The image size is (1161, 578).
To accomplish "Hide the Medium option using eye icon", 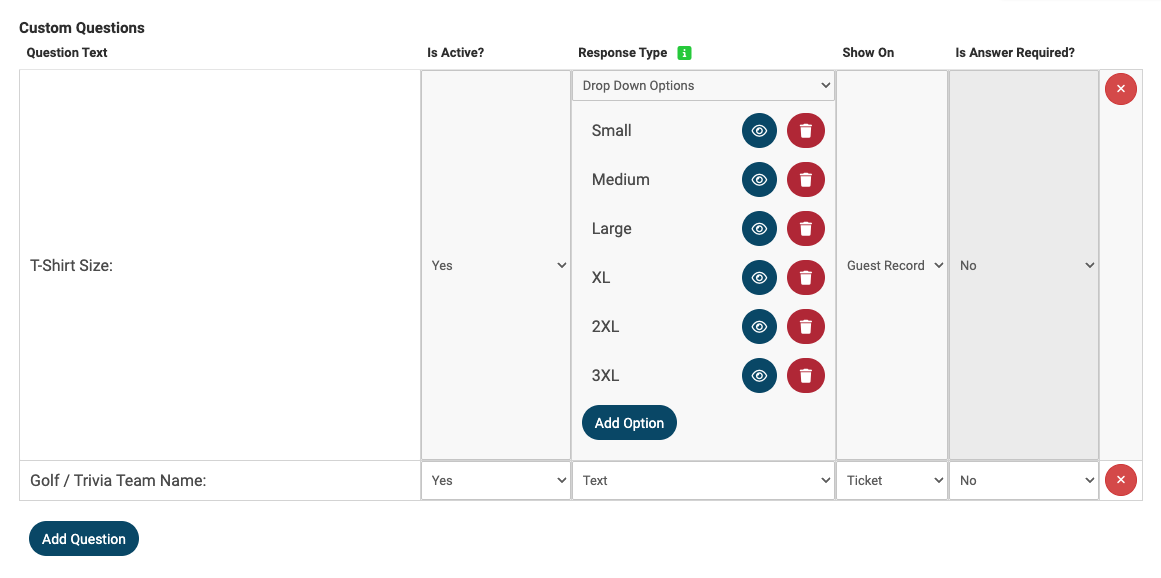I will click(x=759, y=180).
